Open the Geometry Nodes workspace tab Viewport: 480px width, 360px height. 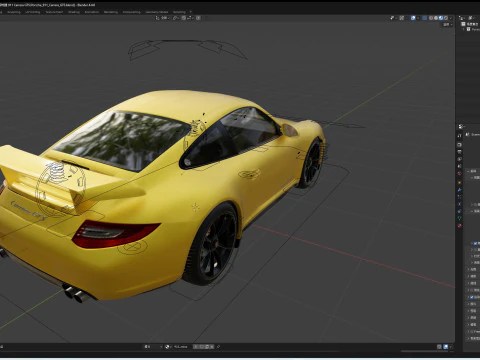(157, 12)
